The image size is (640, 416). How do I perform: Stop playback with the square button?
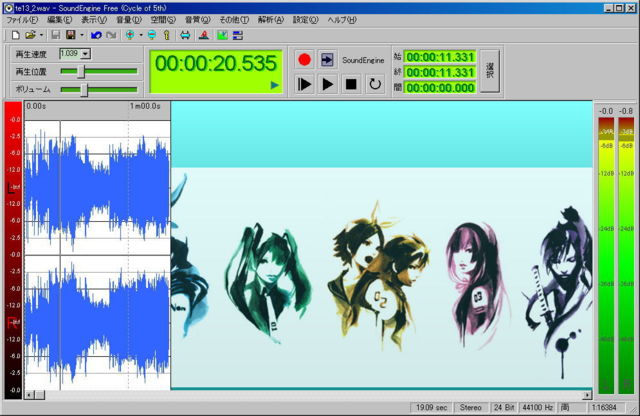[351, 85]
